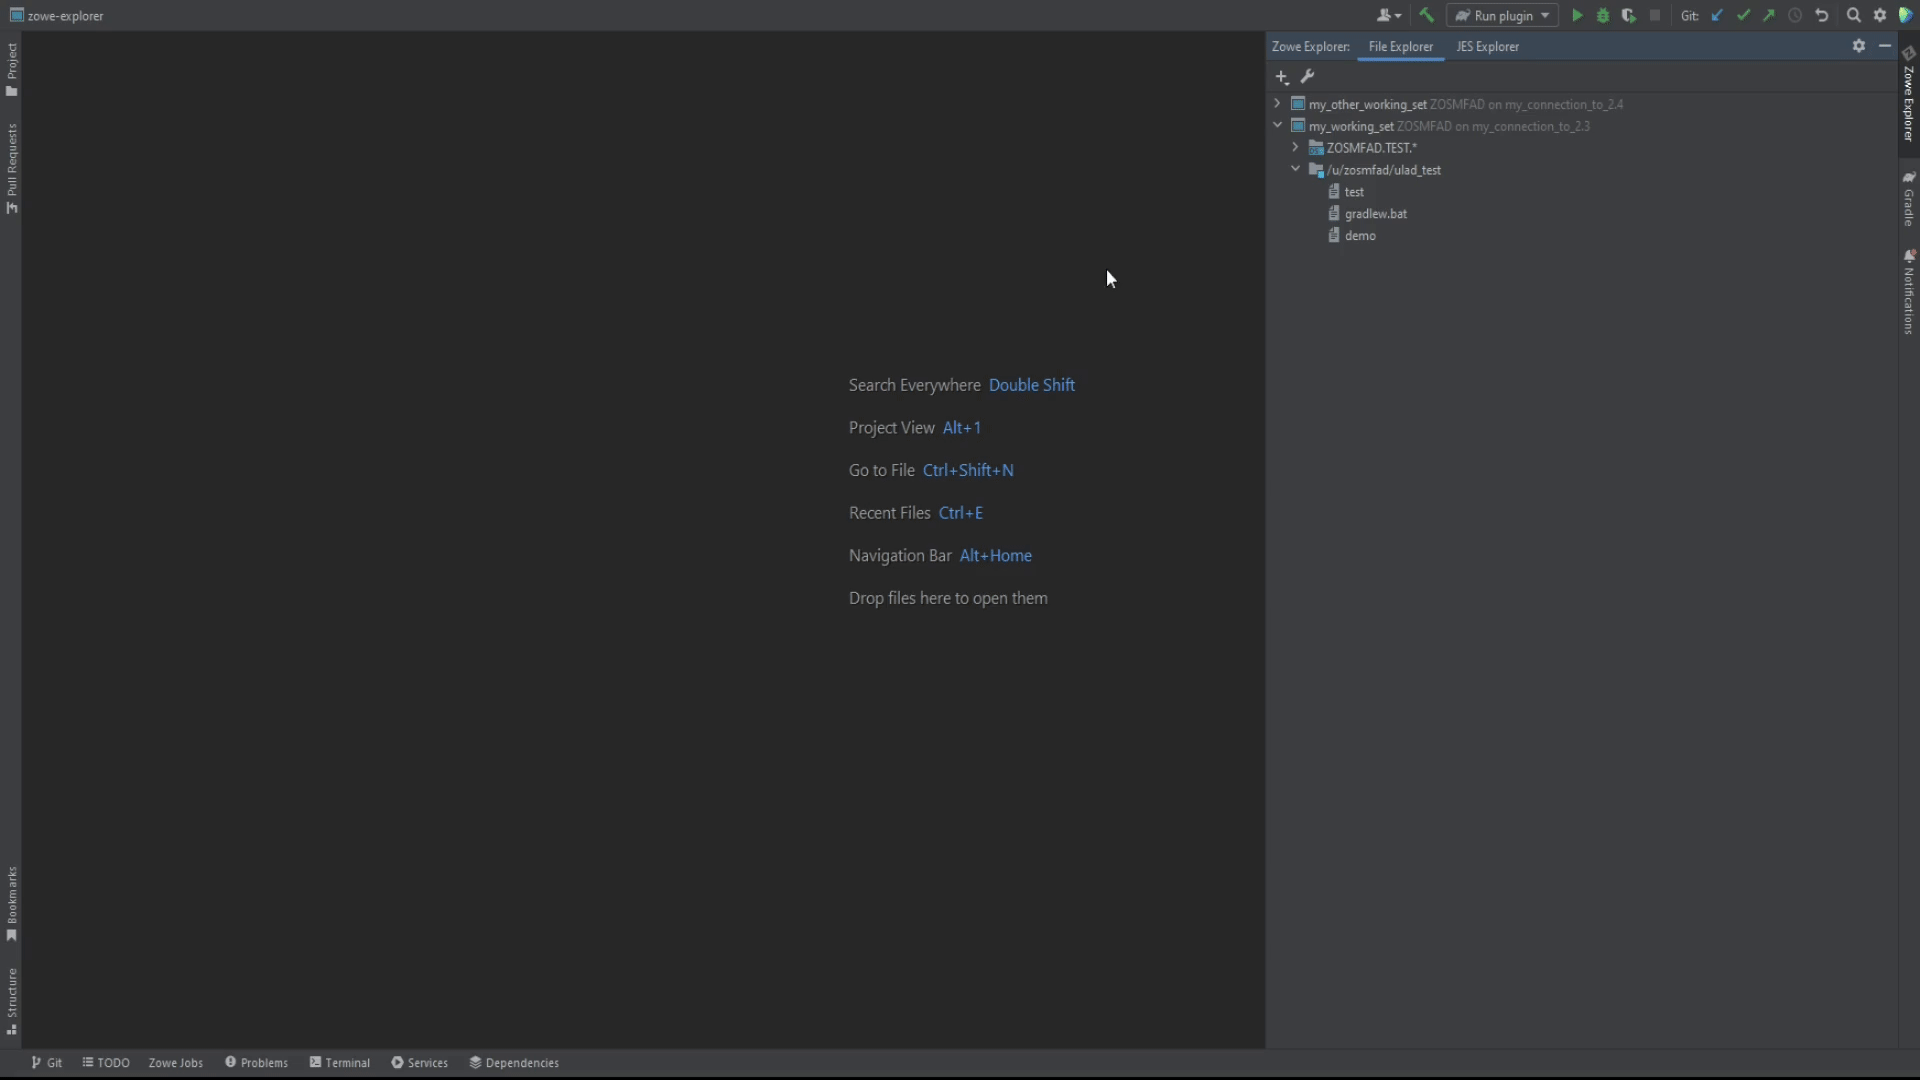The width and height of the screenshot is (1920, 1080).
Task: Update project with the blue arrow icon
Action: point(1717,15)
